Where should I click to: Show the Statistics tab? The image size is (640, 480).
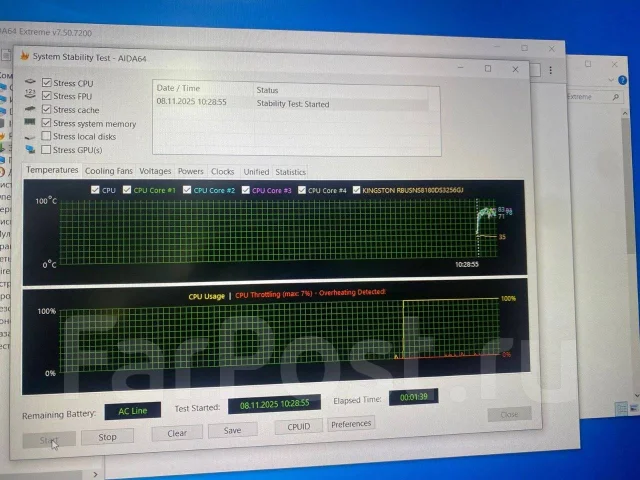coord(290,172)
